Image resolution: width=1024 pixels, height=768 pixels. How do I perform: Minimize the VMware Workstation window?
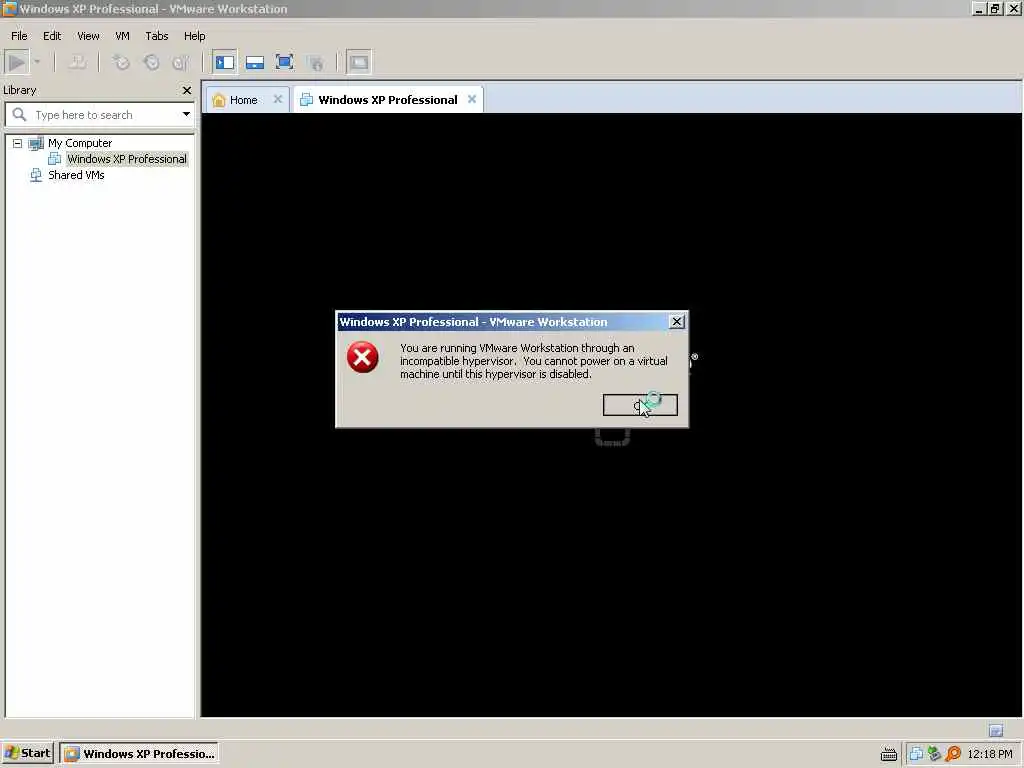979,9
